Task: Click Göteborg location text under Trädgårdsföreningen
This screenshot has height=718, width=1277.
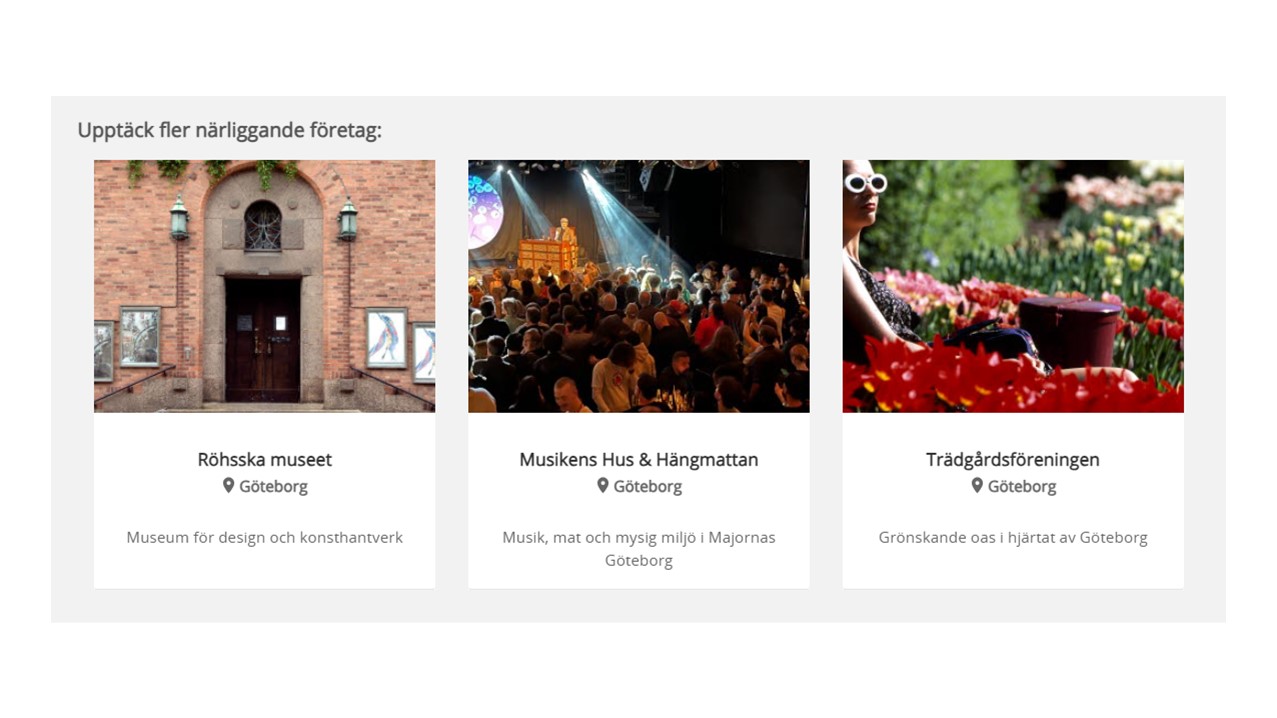Action: [x=1022, y=487]
